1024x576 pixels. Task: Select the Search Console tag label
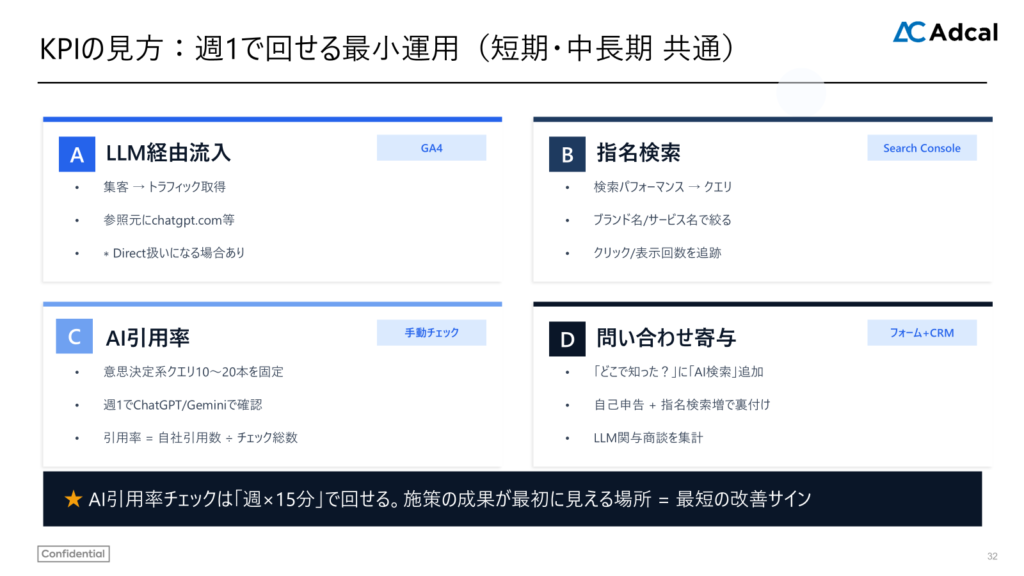coord(921,148)
